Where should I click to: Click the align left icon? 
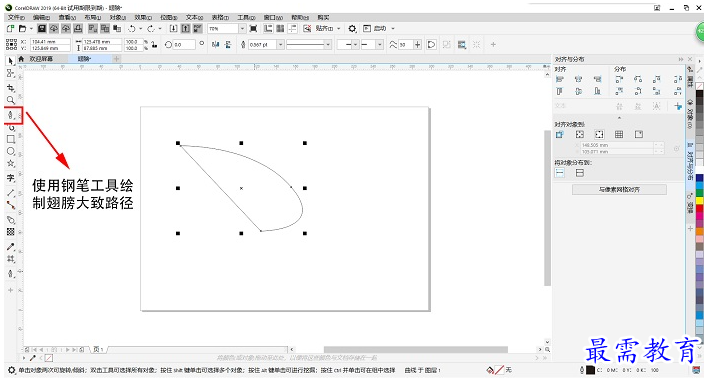(x=560, y=79)
